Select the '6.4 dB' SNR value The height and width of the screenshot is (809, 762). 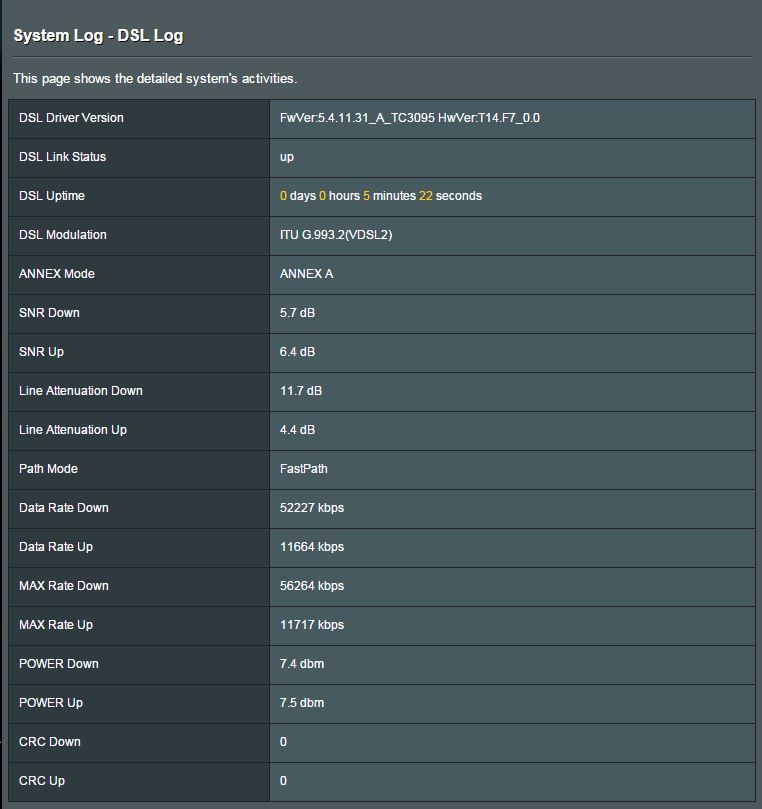coord(298,352)
